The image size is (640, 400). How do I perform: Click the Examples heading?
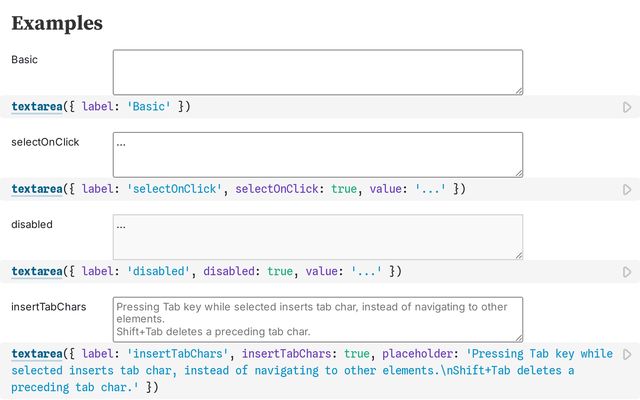(57, 22)
